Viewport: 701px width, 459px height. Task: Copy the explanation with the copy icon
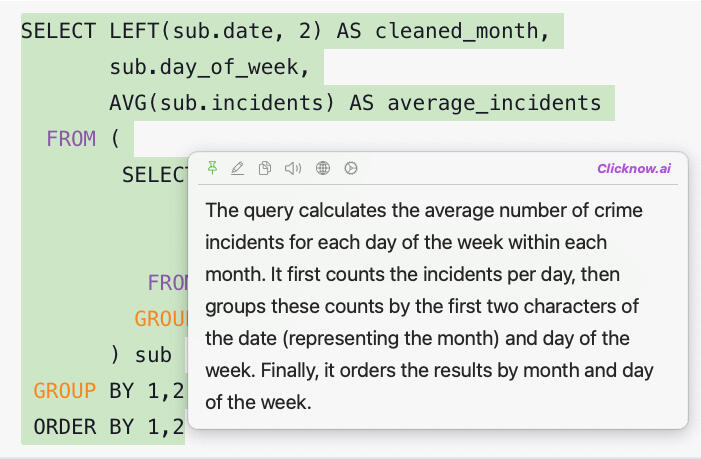click(265, 168)
